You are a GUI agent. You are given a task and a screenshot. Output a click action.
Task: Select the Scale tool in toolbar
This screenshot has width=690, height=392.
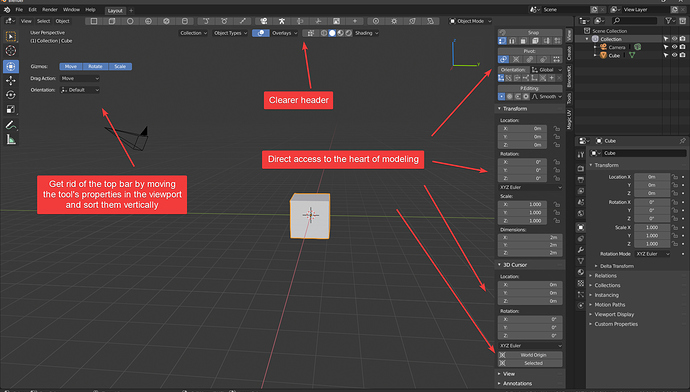(11, 110)
